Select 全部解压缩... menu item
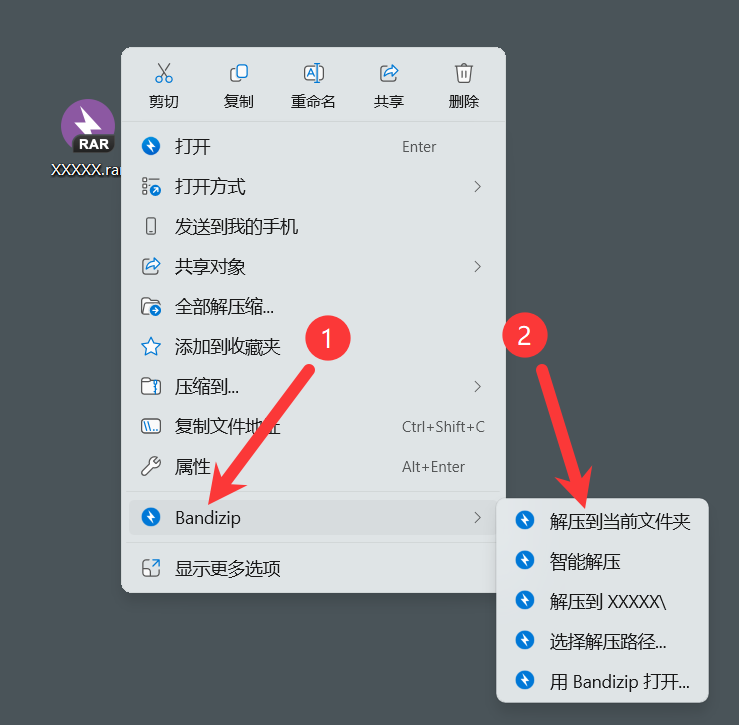739x725 pixels. pos(312,307)
